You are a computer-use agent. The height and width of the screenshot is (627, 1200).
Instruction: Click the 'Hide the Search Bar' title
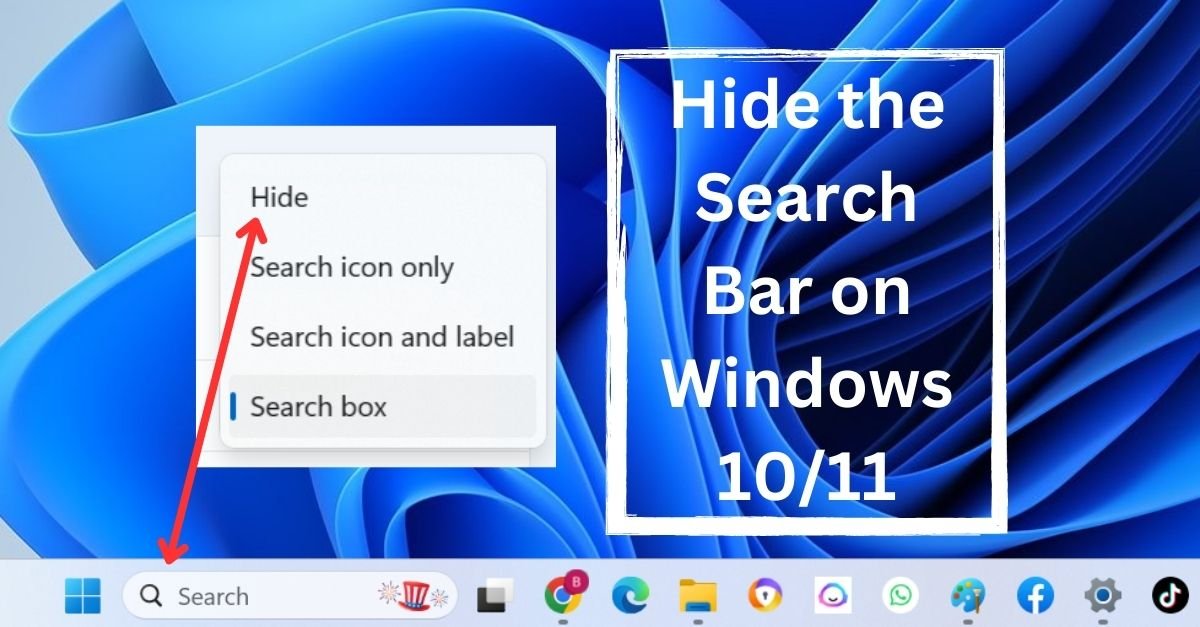[806, 290]
